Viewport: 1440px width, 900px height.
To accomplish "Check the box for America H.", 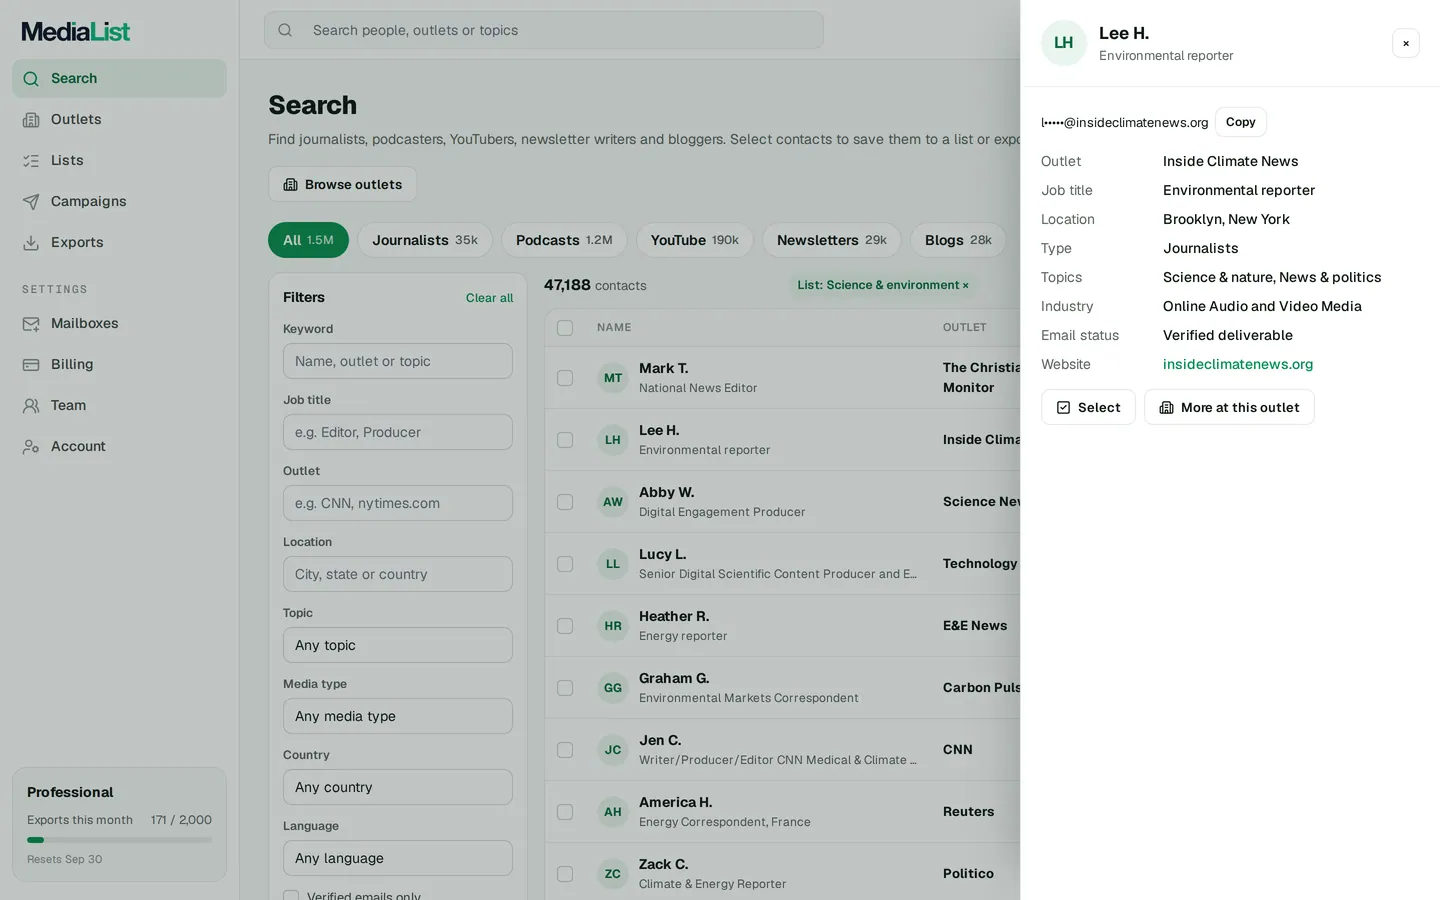I will coord(565,812).
